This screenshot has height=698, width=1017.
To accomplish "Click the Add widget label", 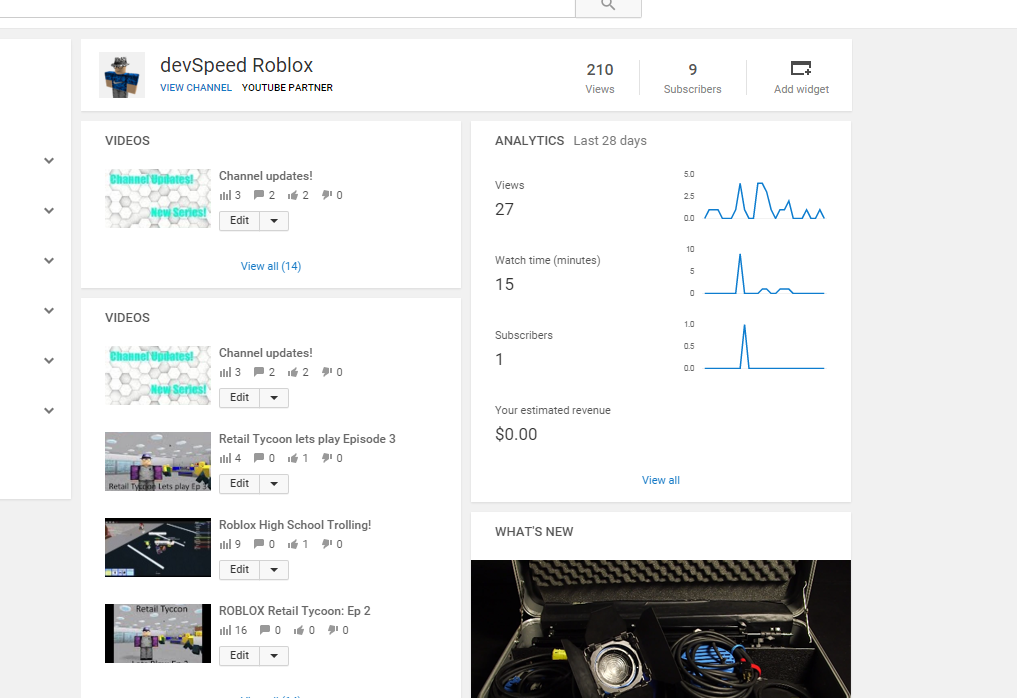I will tap(801, 89).
